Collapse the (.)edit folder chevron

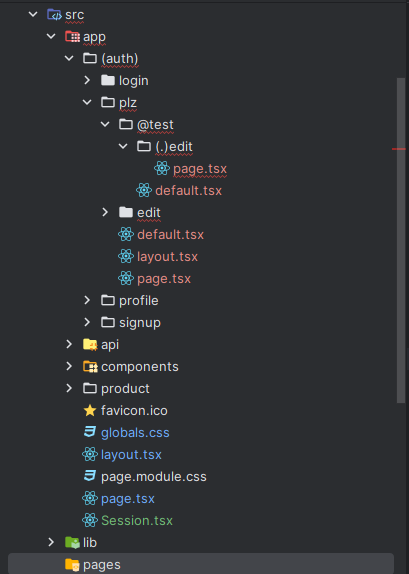point(123,146)
